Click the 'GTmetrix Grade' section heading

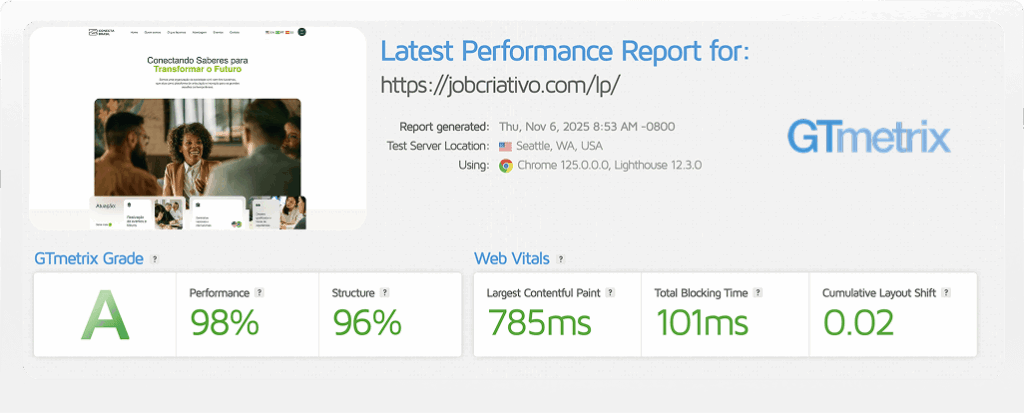[89, 259]
